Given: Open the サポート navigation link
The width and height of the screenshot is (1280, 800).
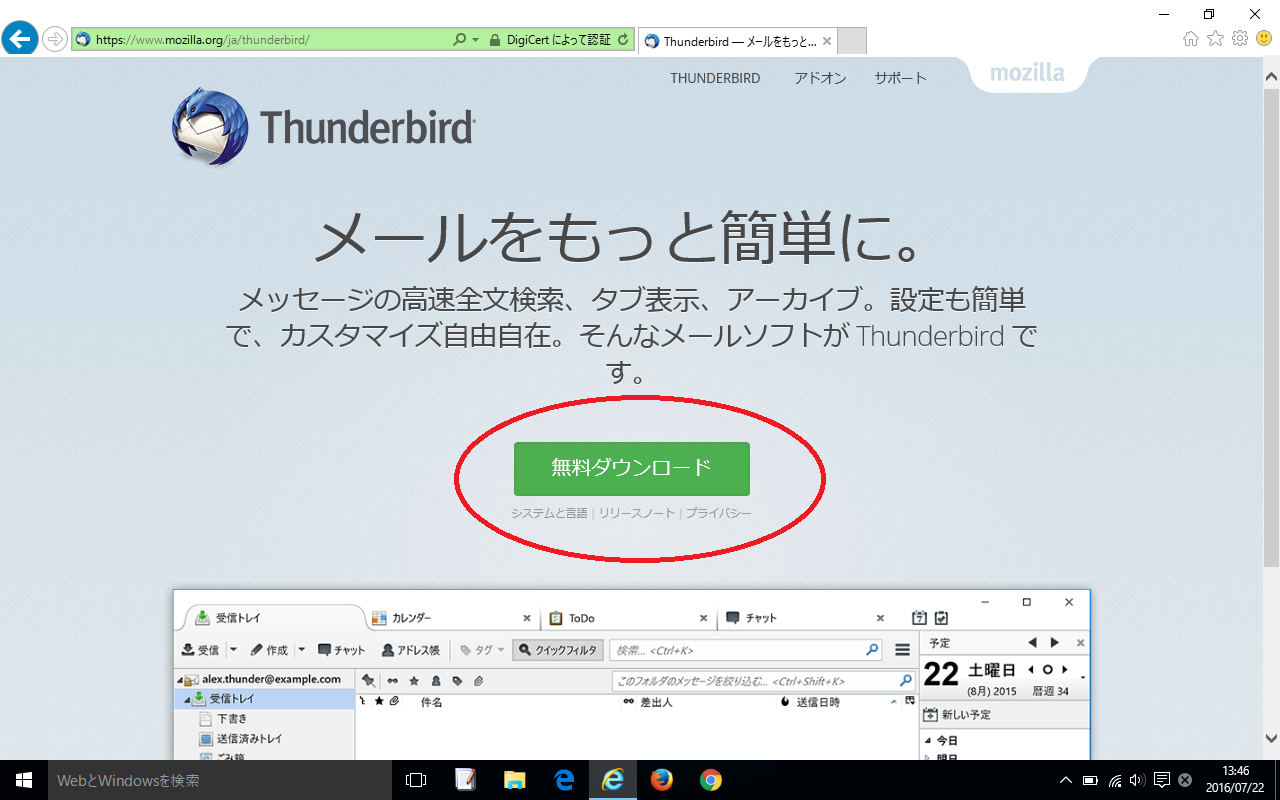Looking at the screenshot, I should pyautogui.click(x=900, y=78).
